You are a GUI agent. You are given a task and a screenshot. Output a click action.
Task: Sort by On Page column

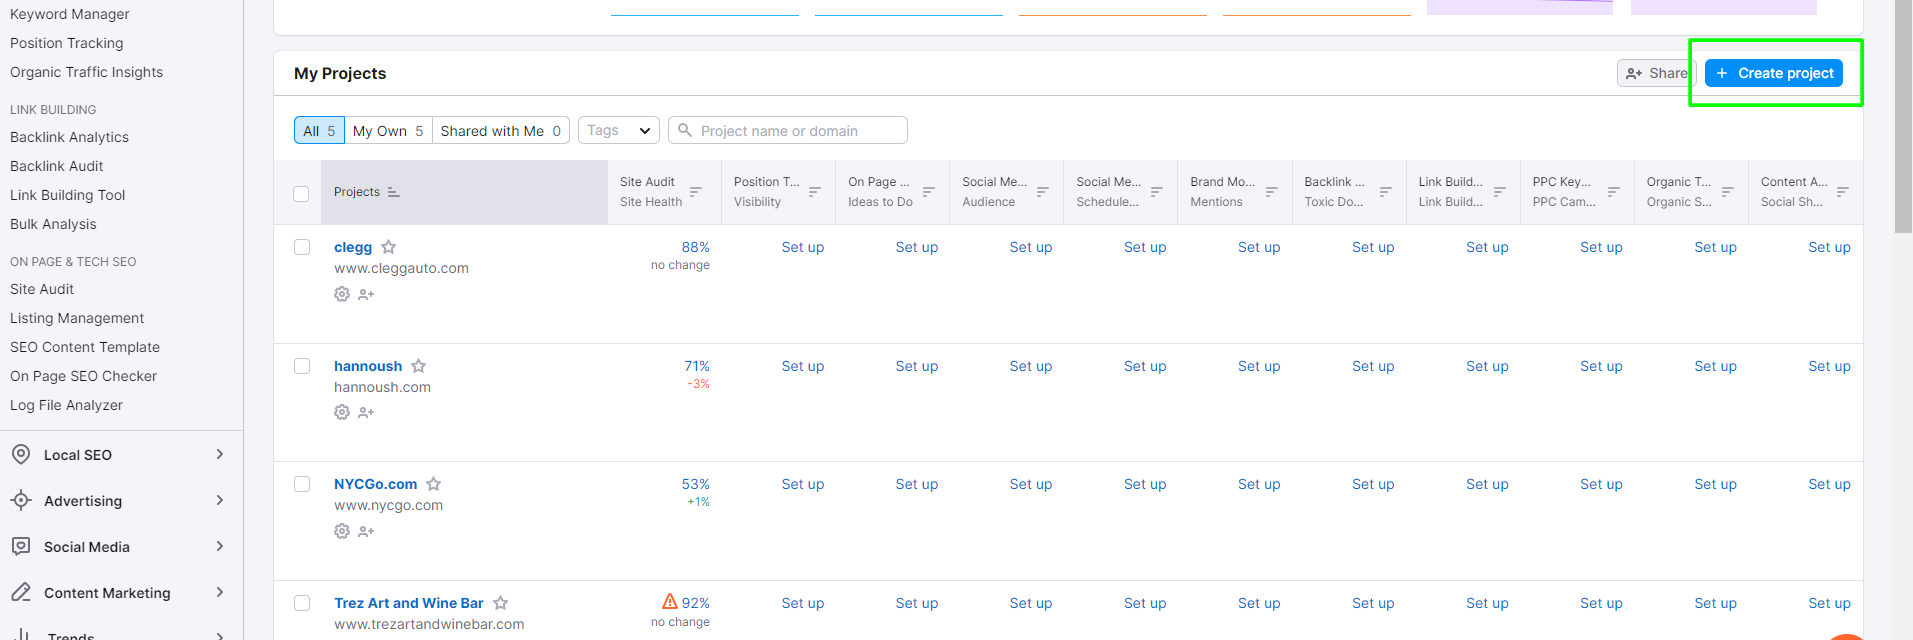point(929,192)
